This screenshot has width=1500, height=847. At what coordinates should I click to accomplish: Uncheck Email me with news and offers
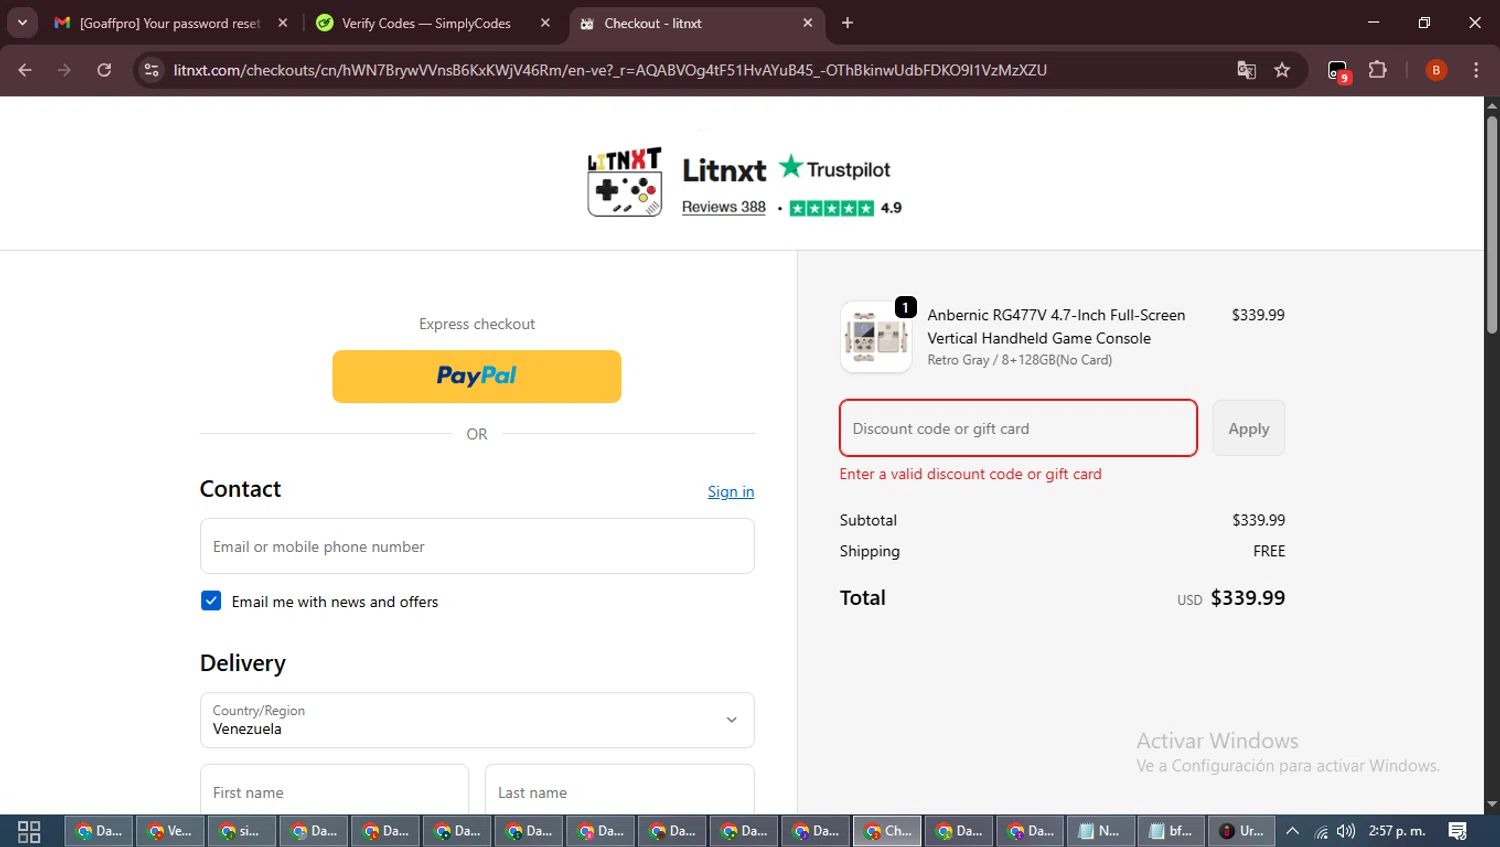pyautogui.click(x=211, y=601)
